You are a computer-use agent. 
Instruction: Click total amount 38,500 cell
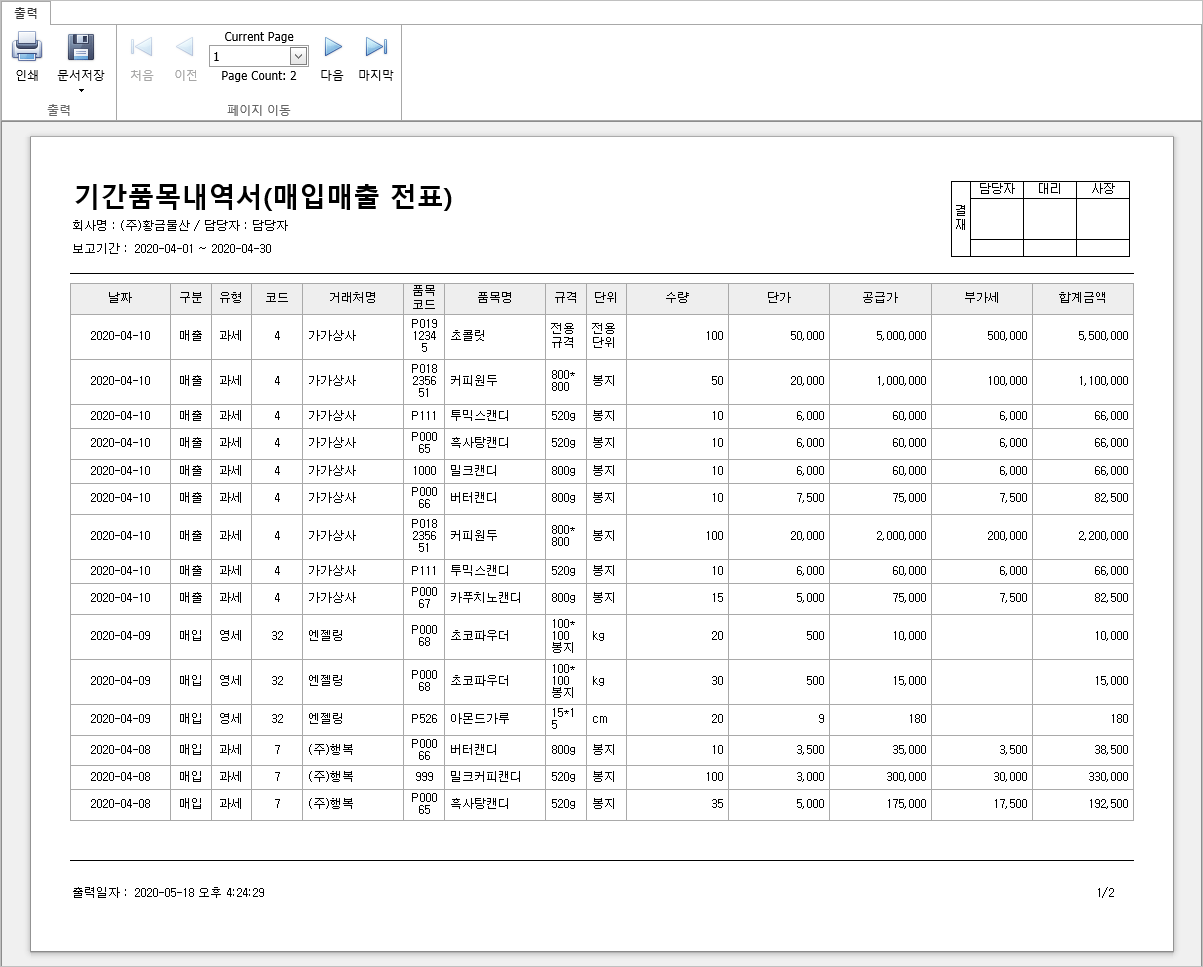click(x=1083, y=750)
